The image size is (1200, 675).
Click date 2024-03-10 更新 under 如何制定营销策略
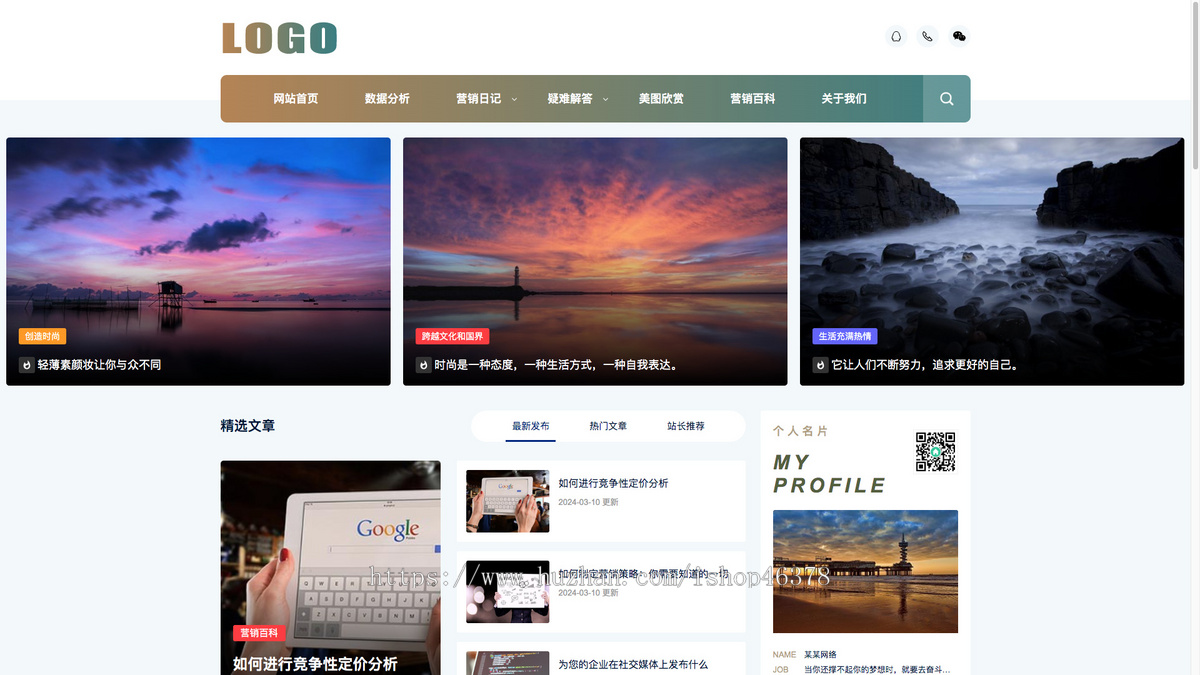click(588, 593)
